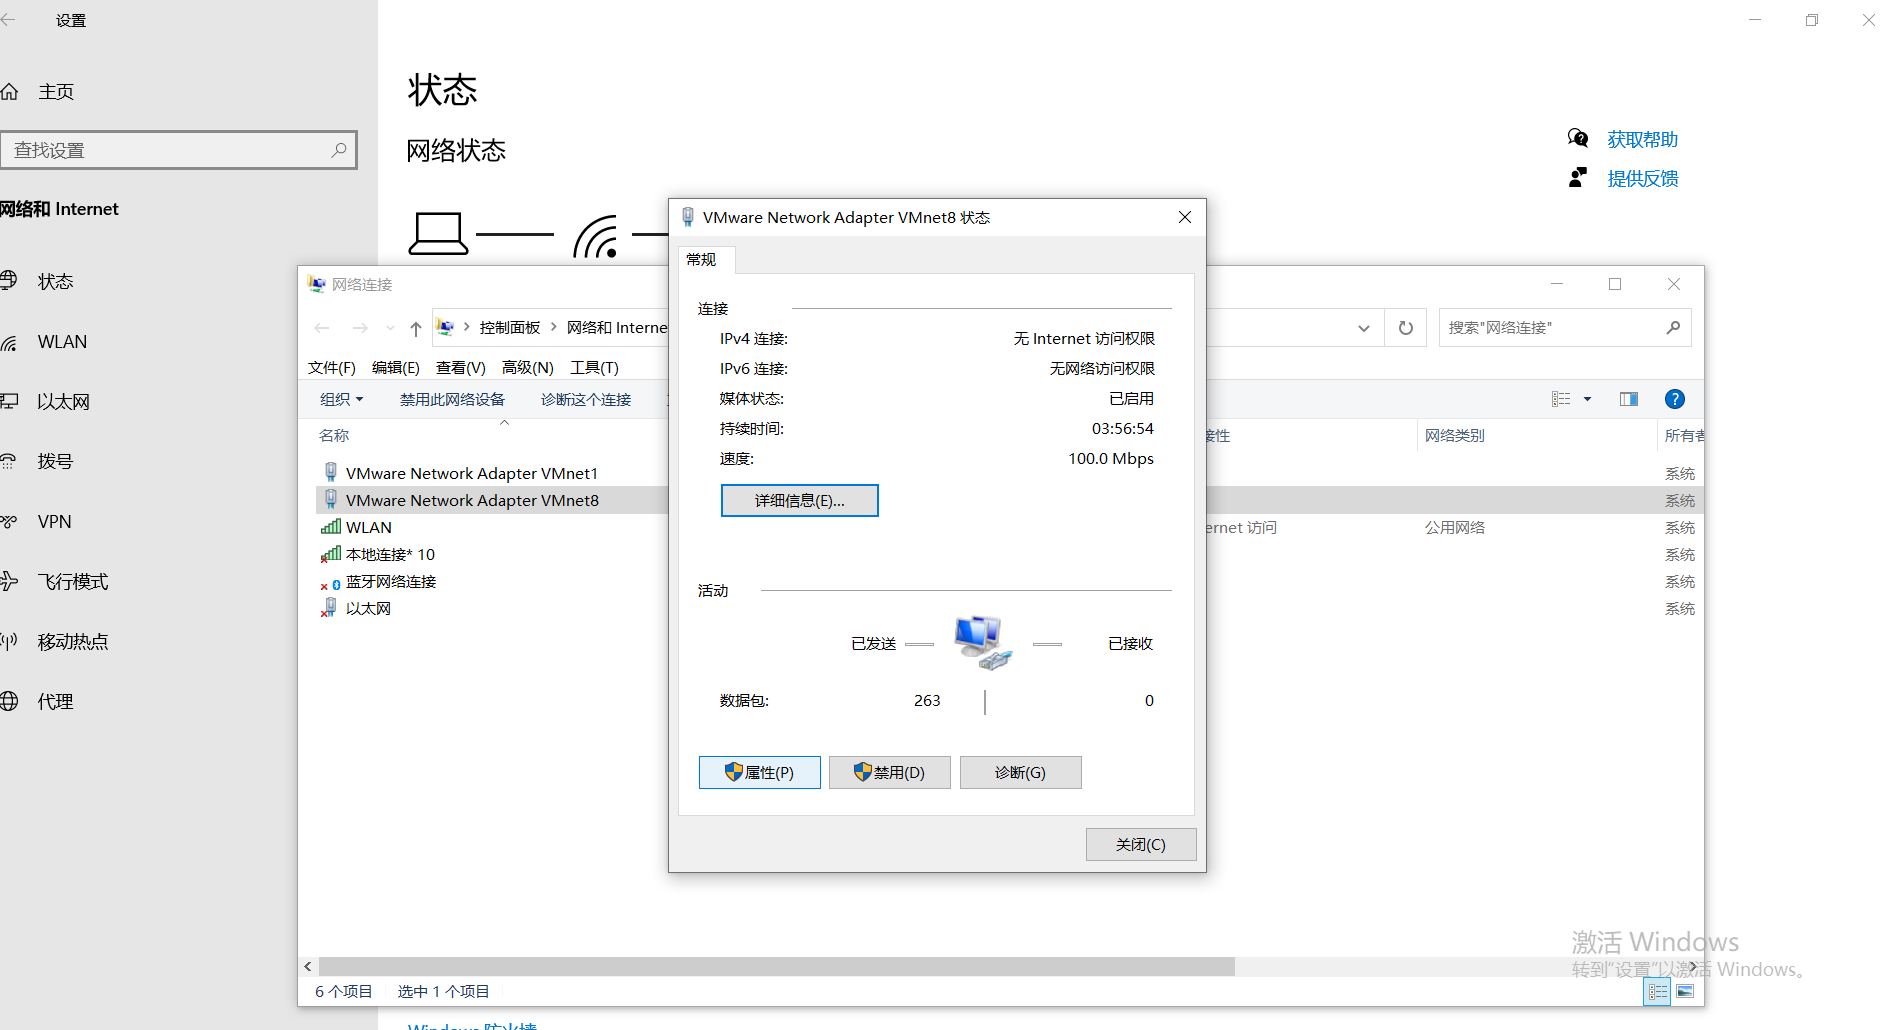Click the 属性(P) button
Screen dimensions: 1898x1030
coord(760,772)
